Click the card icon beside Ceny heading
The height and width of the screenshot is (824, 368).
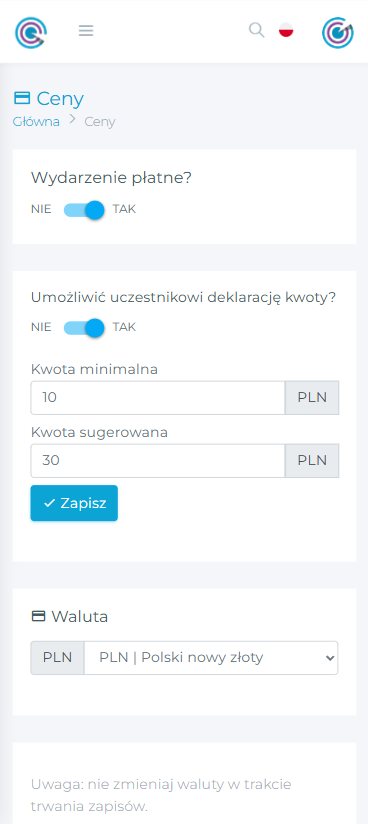(x=22, y=98)
